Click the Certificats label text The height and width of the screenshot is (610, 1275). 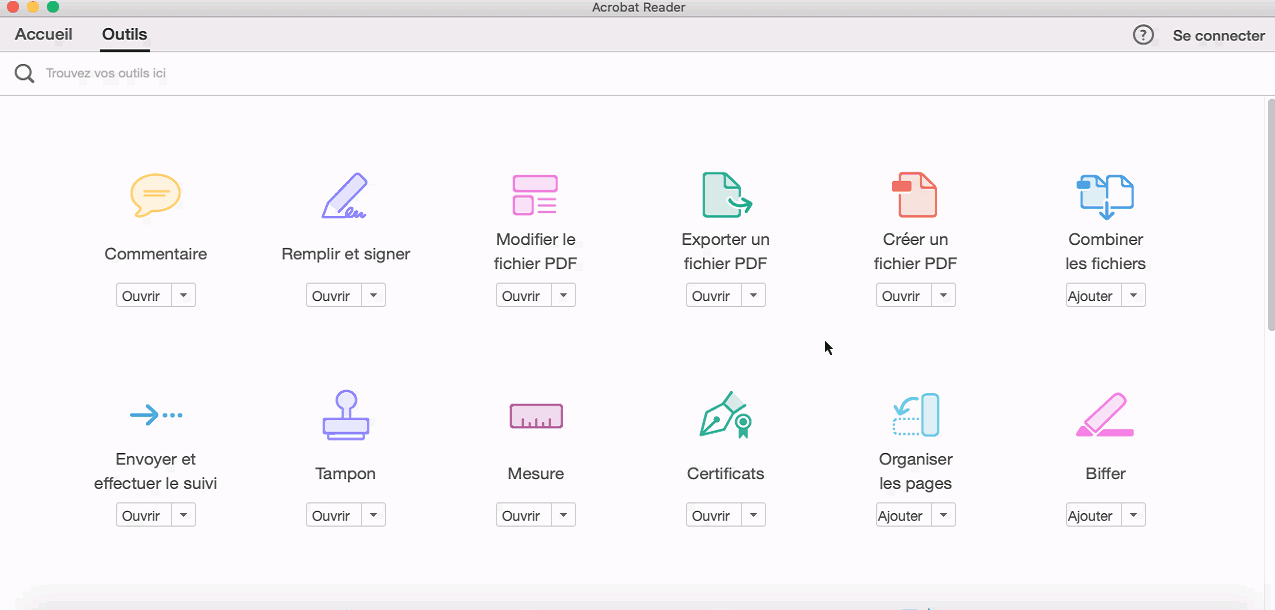726,474
